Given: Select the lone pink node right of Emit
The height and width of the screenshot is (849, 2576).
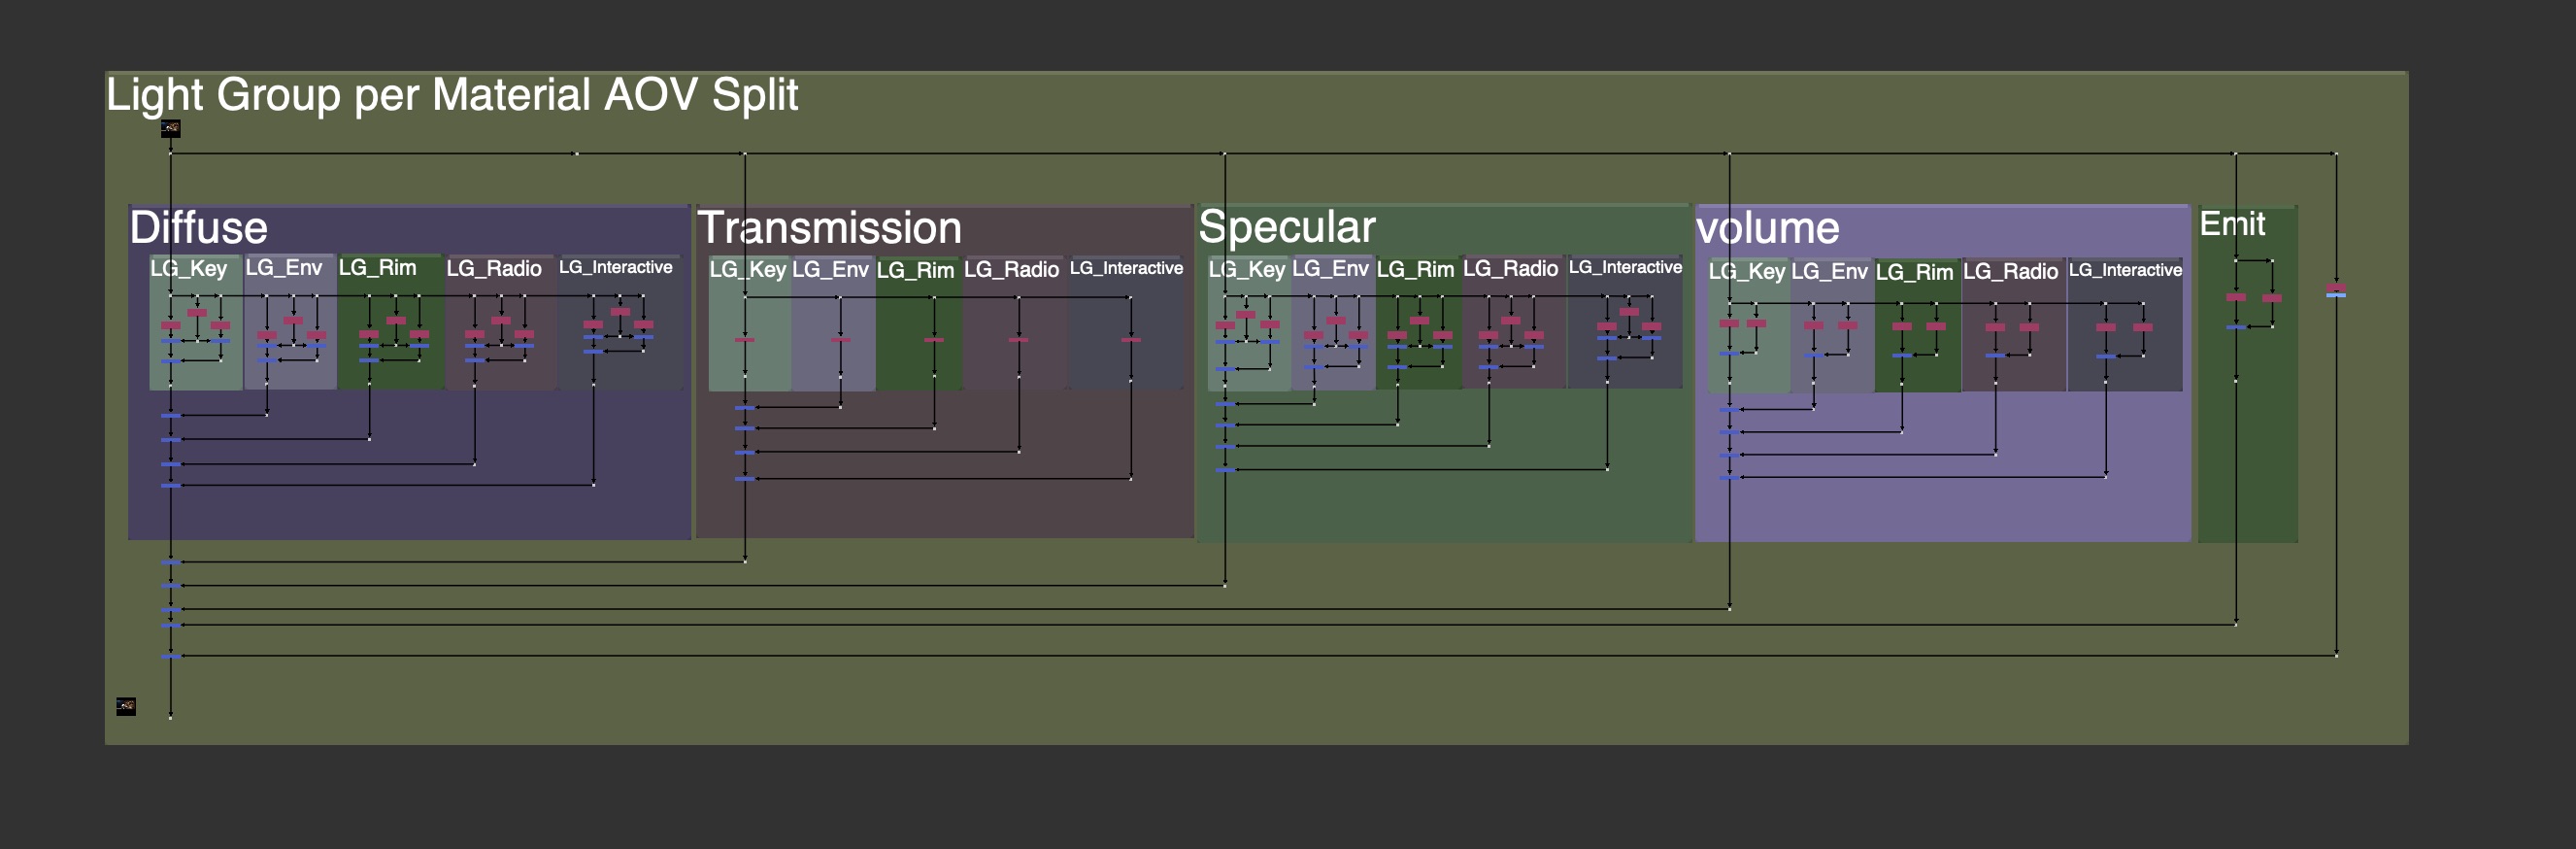Looking at the screenshot, I should 2336,288.
